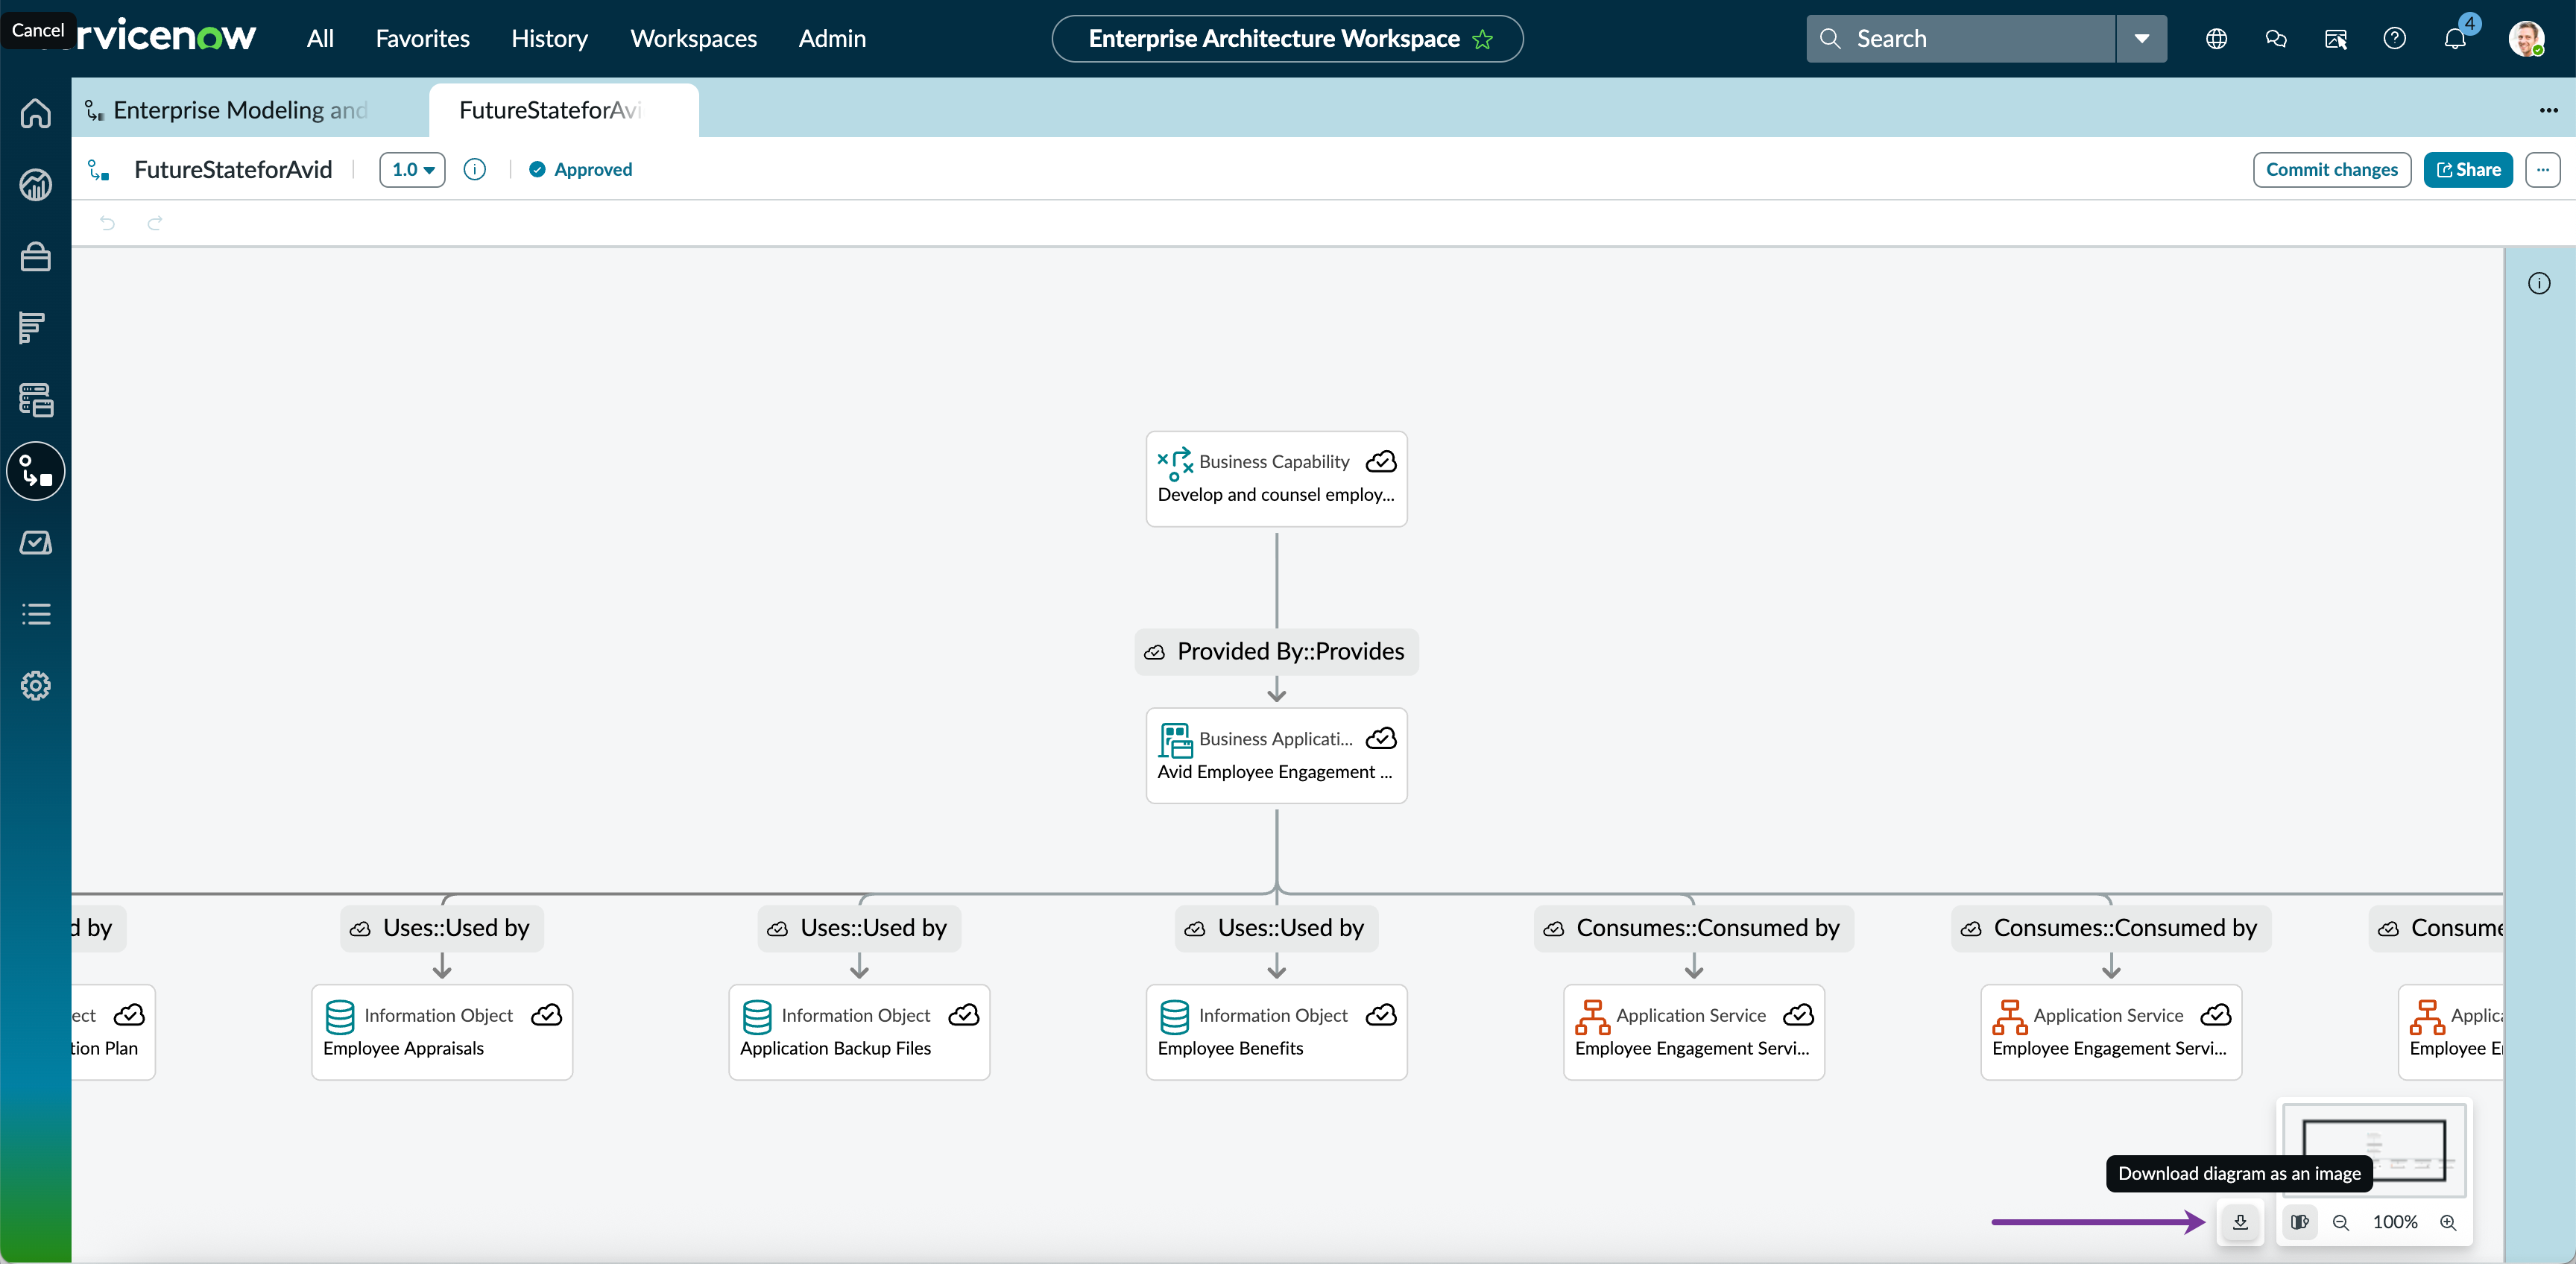
Task: Favorite the workspace with the star icon
Action: pyautogui.click(x=1483, y=39)
